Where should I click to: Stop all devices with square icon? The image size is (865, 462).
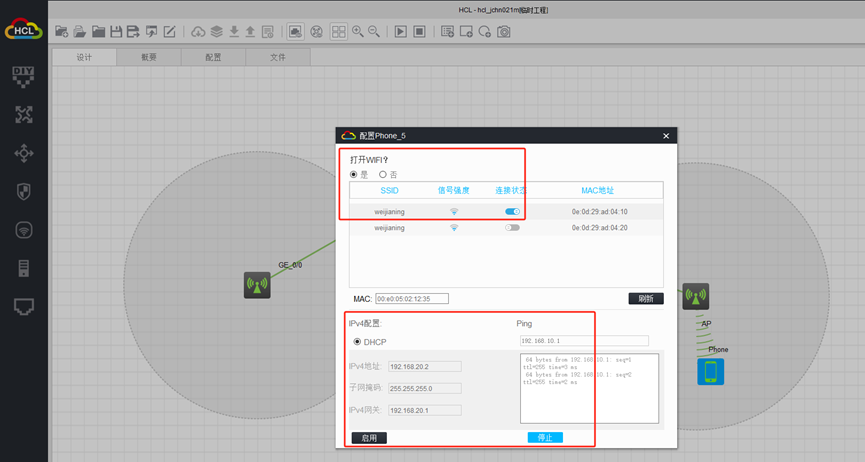pos(420,32)
